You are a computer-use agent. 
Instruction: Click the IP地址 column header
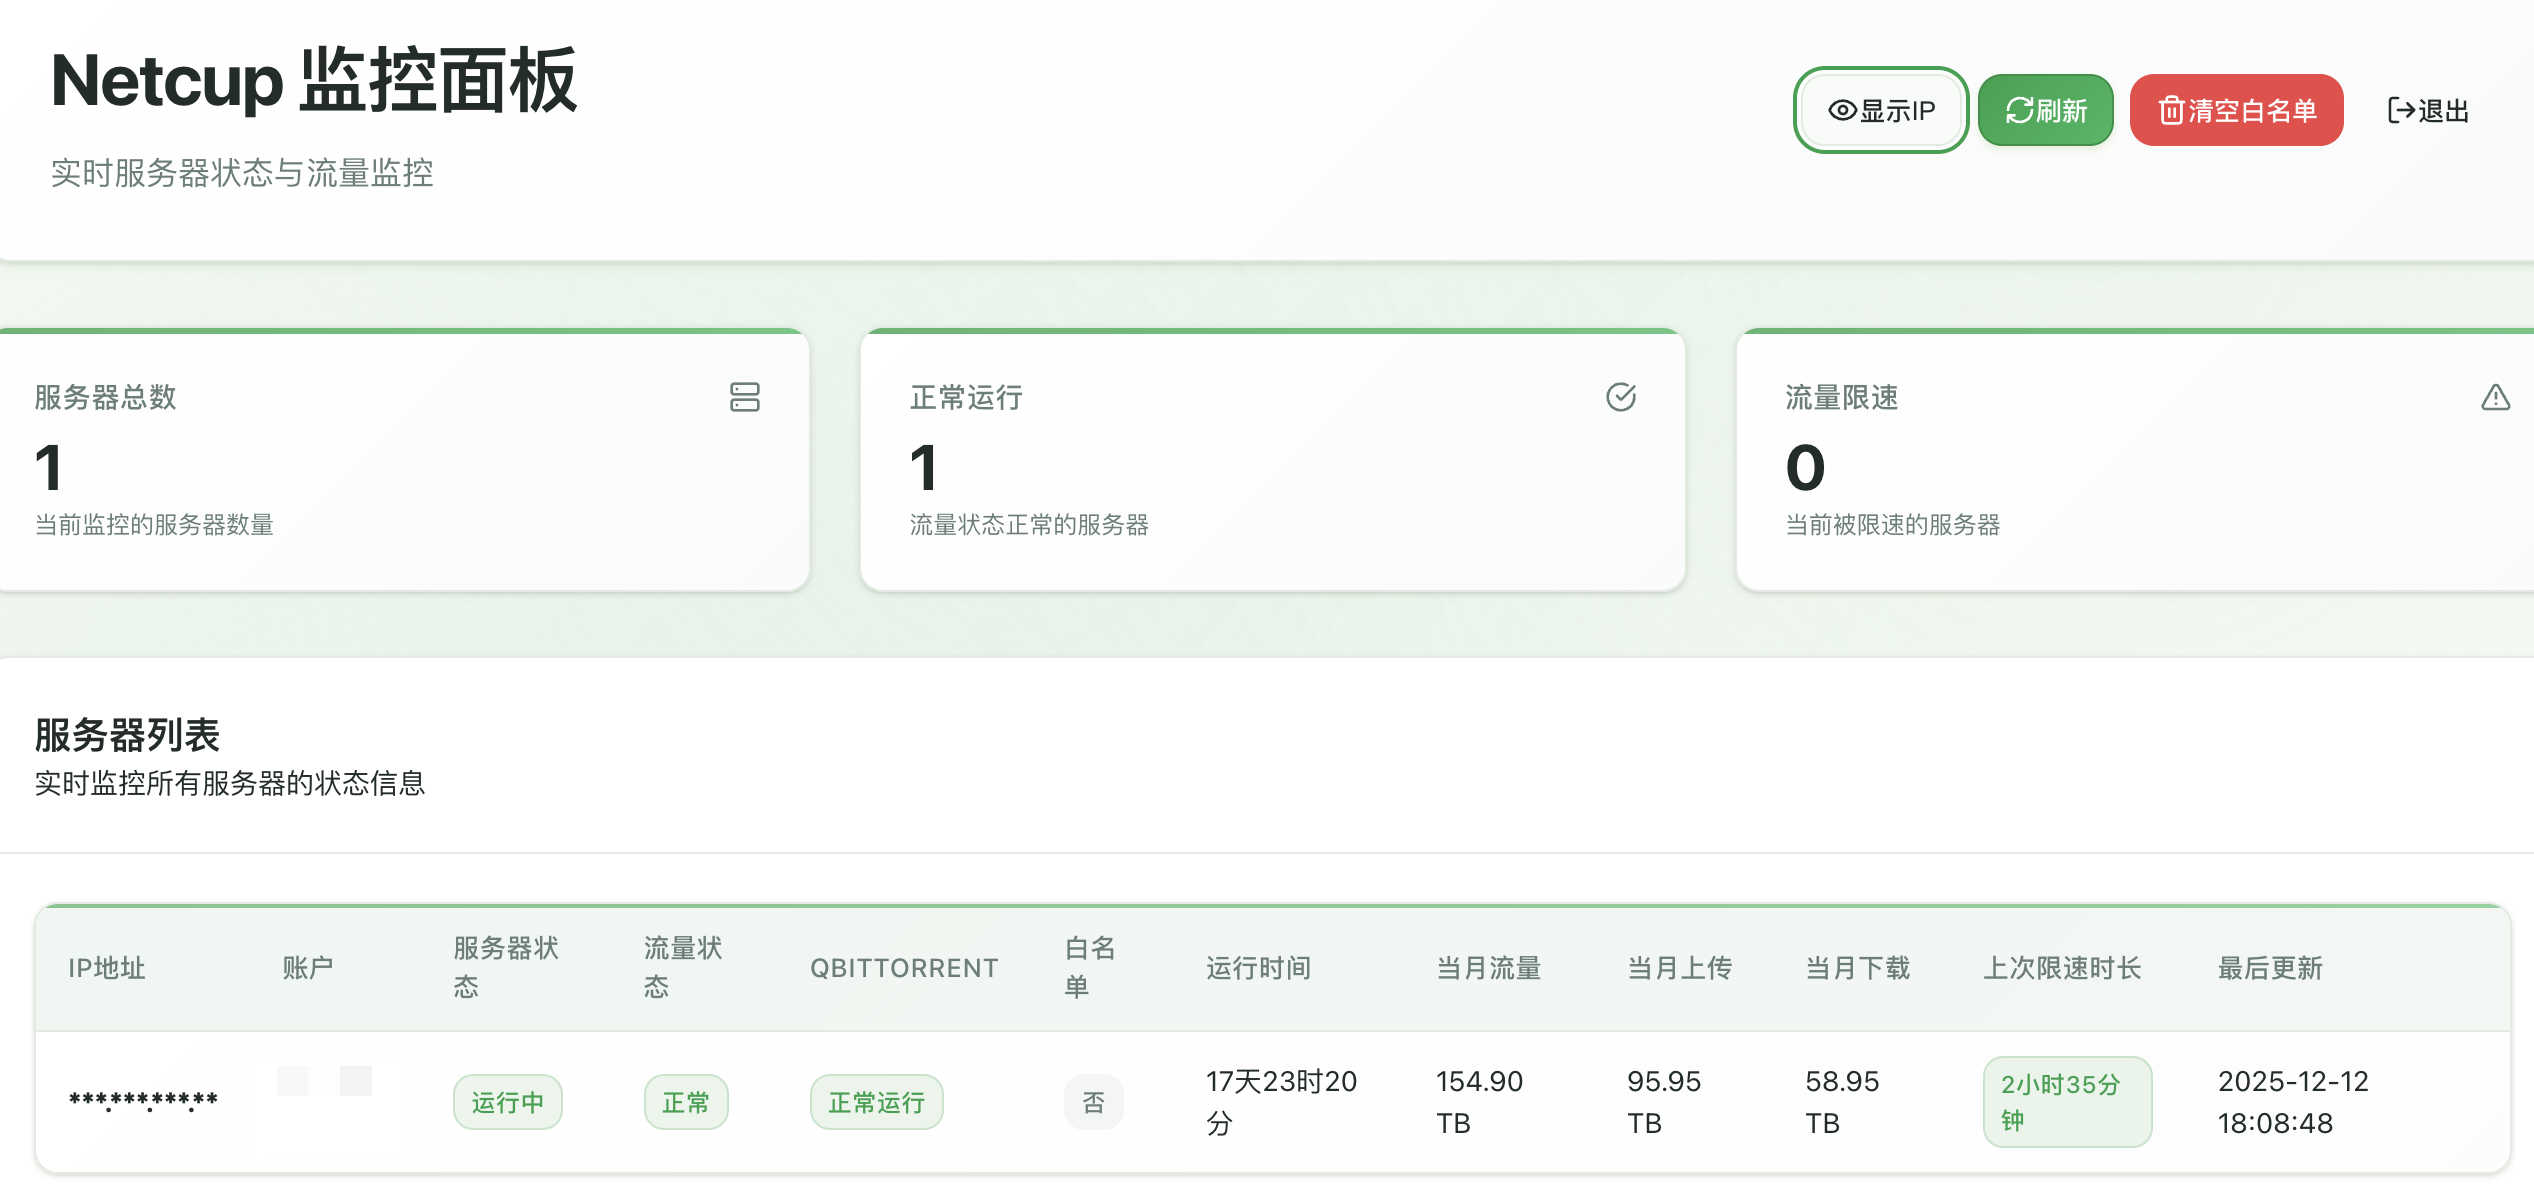click(107, 968)
